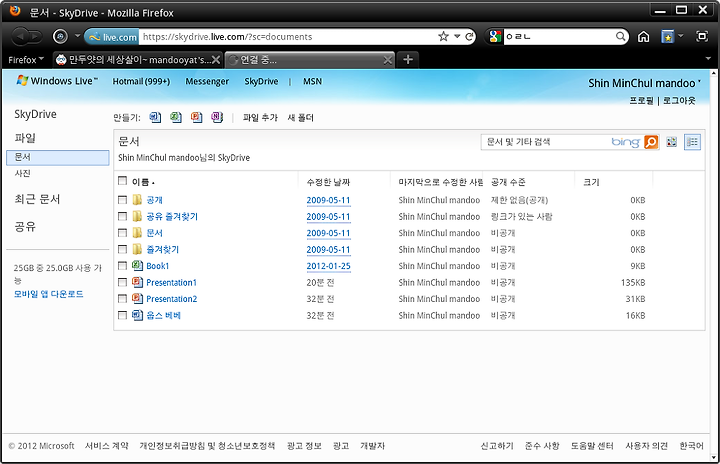Click the Presentation2 PowerPoint file icon
The height and width of the screenshot is (464, 720).
click(137, 298)
